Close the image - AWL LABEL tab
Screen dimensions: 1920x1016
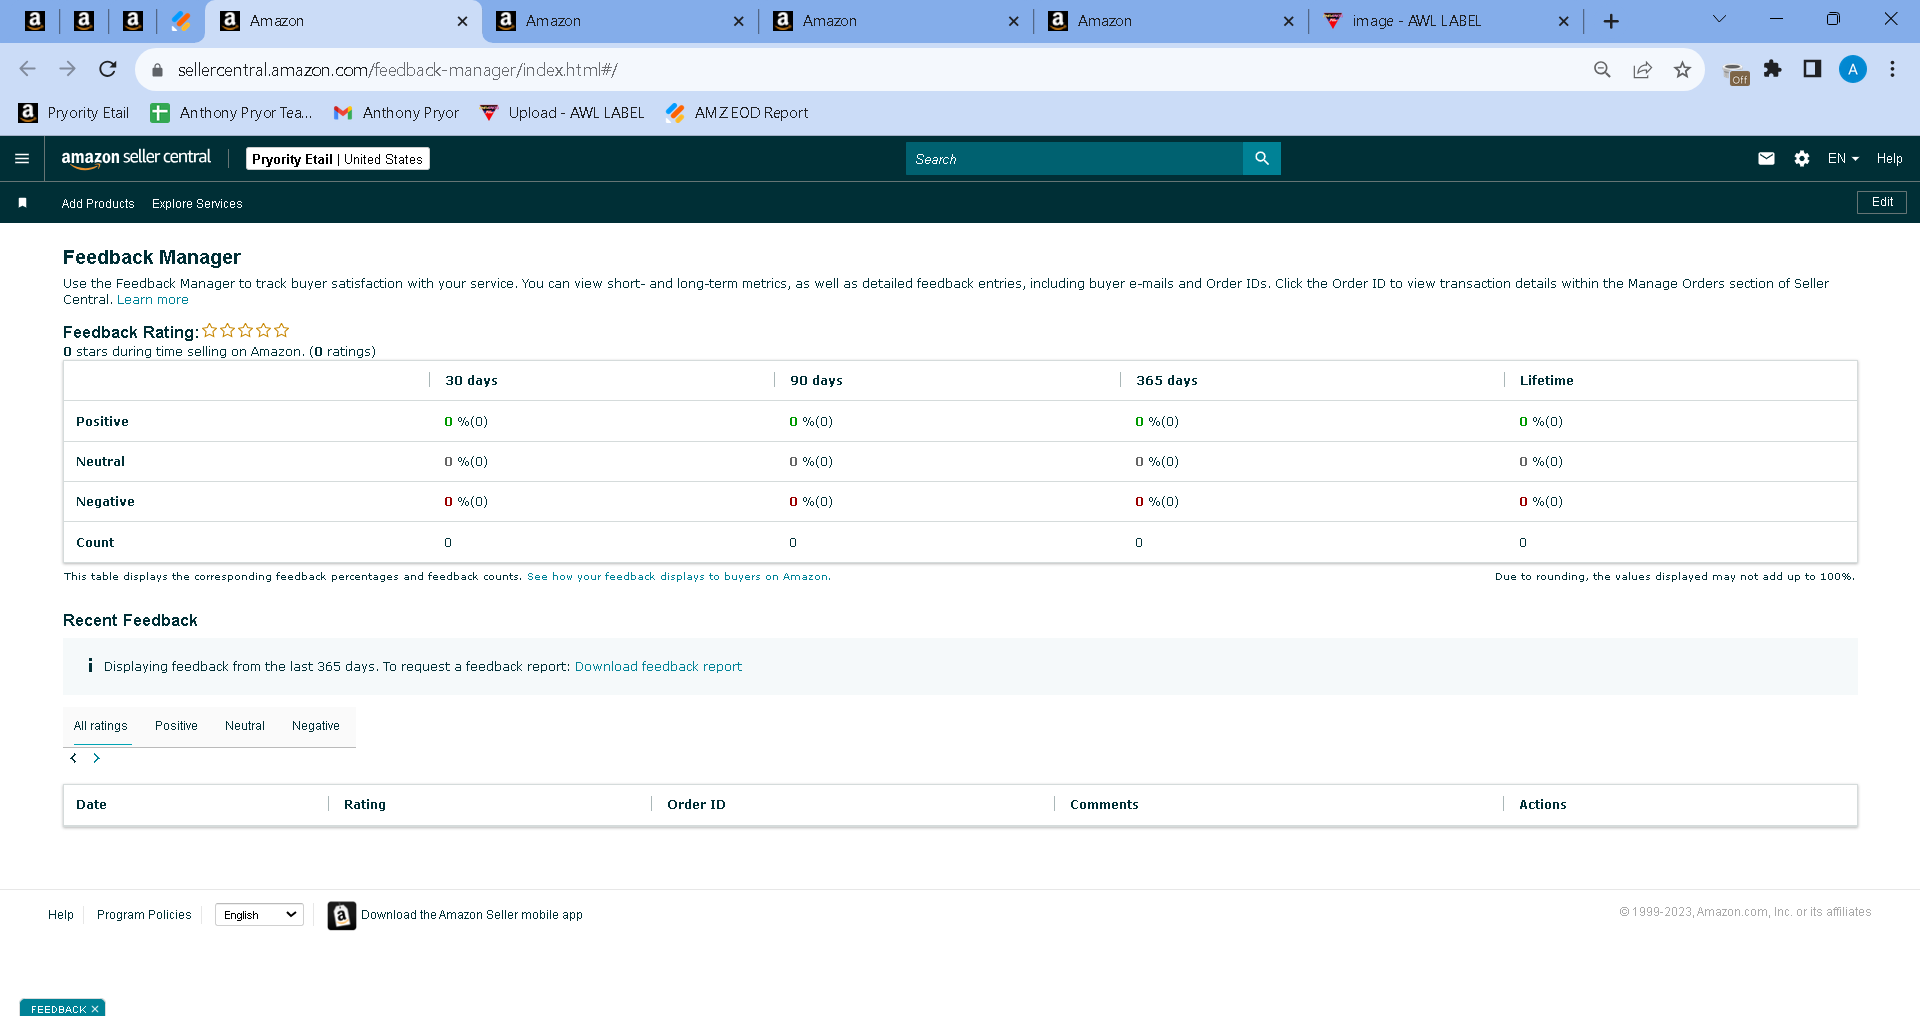coord(1564,21)
